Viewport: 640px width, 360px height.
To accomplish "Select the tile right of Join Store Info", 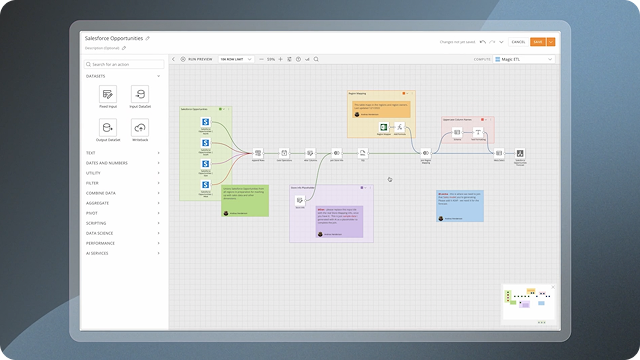I will coord(362,153).
